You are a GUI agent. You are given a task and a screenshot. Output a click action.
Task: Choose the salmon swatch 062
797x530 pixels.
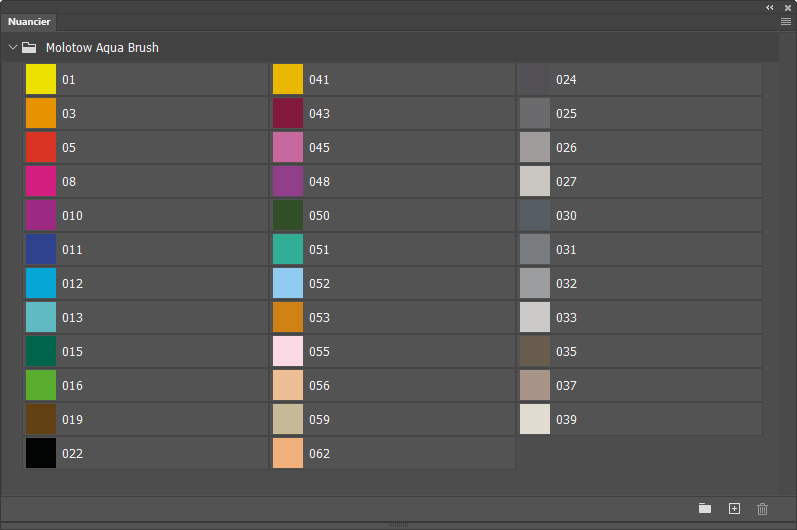288,453
